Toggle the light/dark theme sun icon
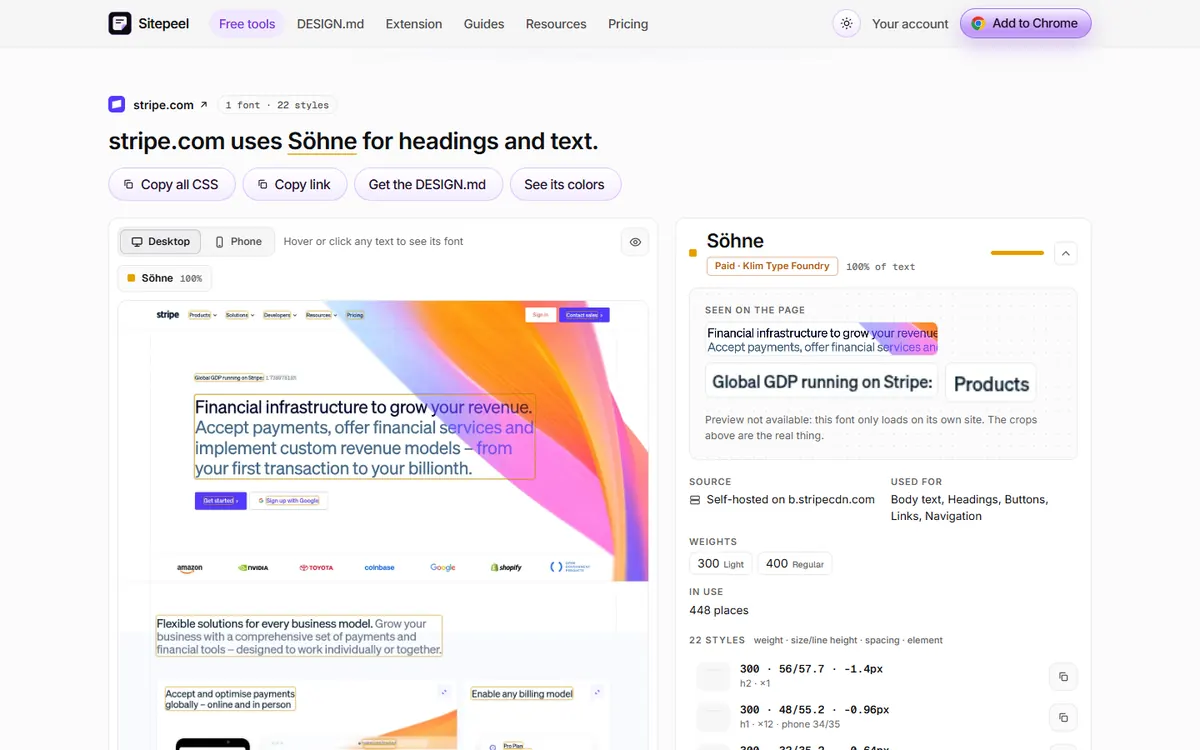This screenshot has width=1200, height=750. [x=847, y=24]
